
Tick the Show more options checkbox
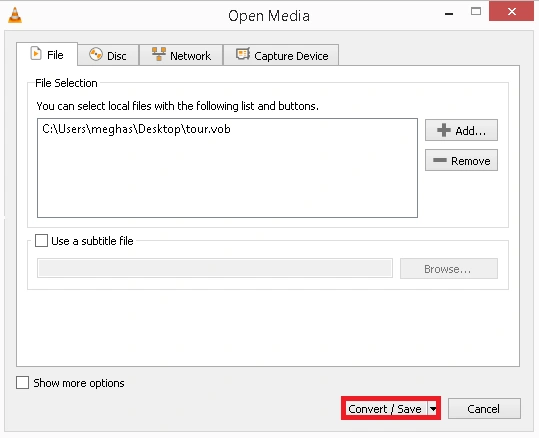pos(22,383)
